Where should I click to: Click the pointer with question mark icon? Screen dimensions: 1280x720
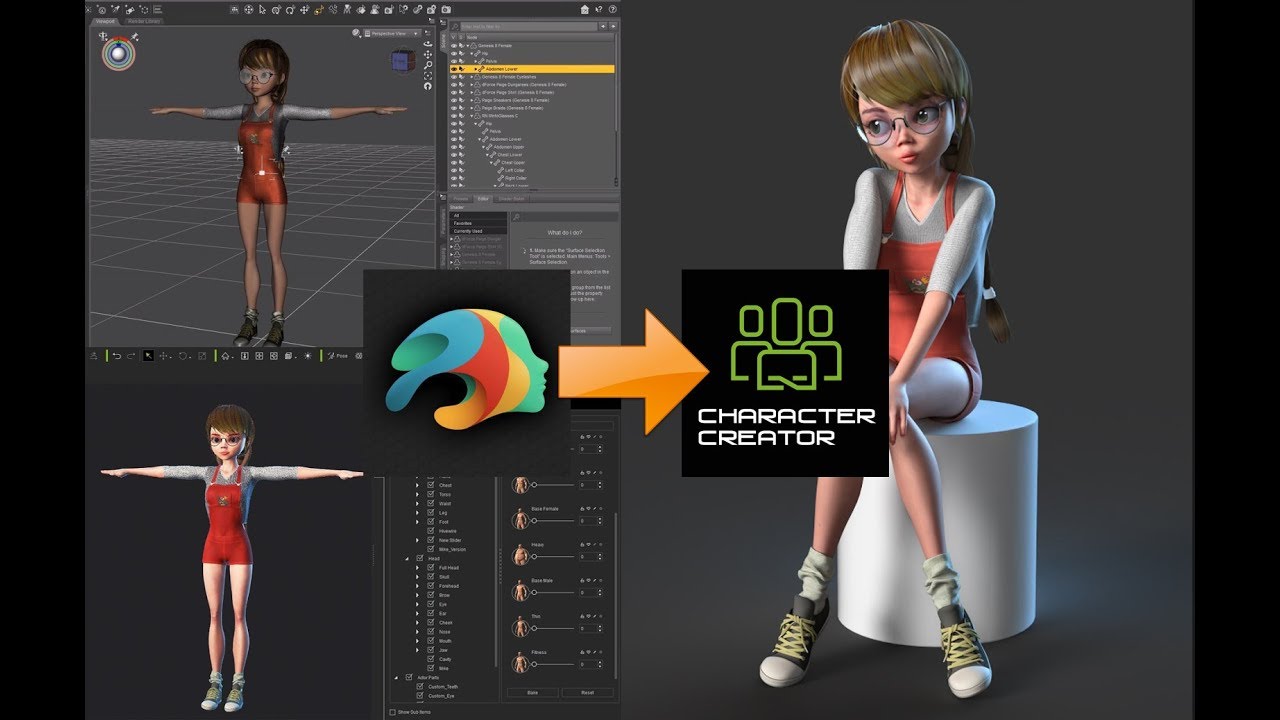click(x=598, y=9)
